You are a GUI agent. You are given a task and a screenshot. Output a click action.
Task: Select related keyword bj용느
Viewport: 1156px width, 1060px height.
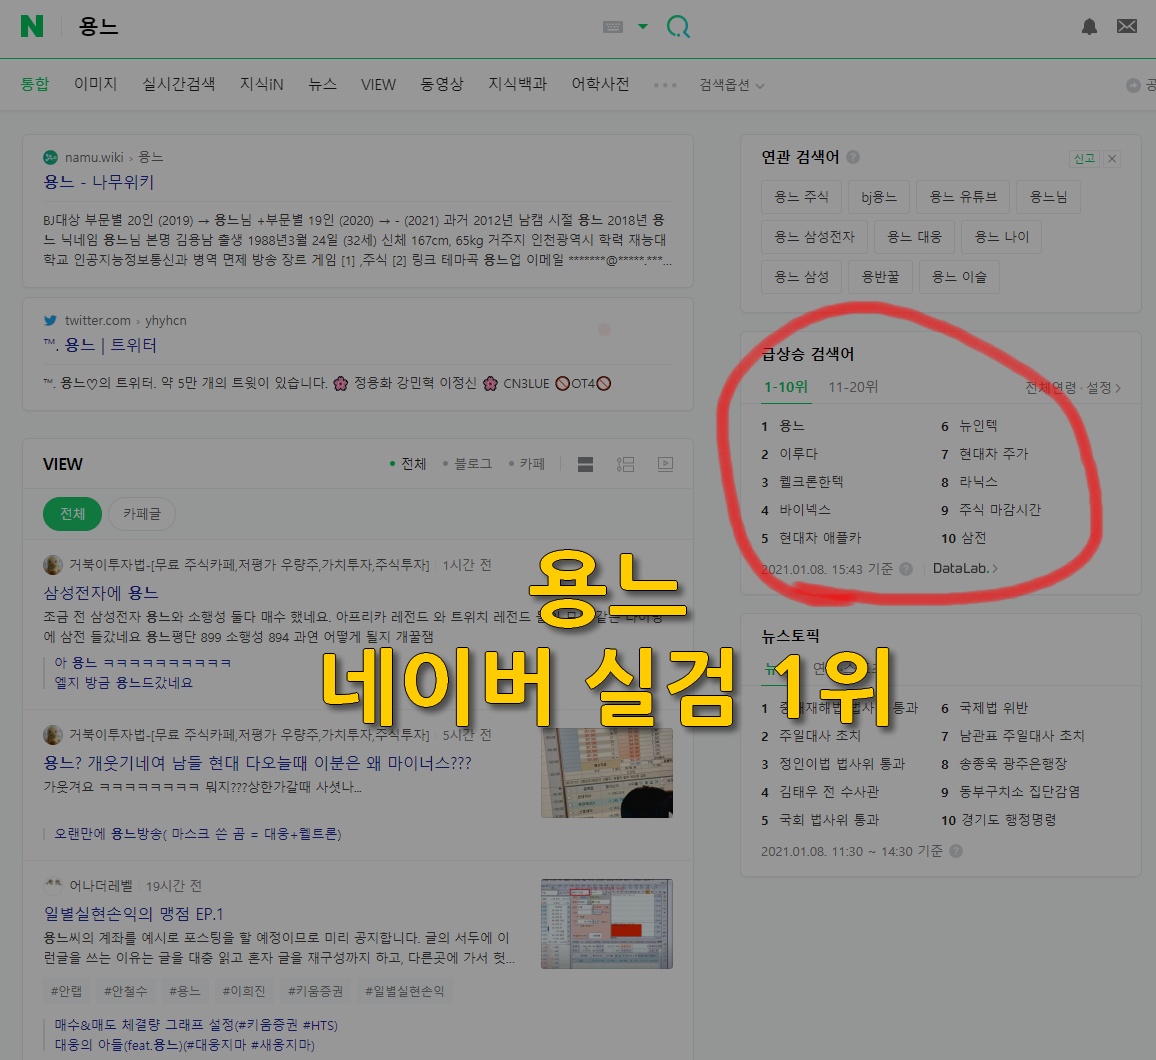point(879,197)
